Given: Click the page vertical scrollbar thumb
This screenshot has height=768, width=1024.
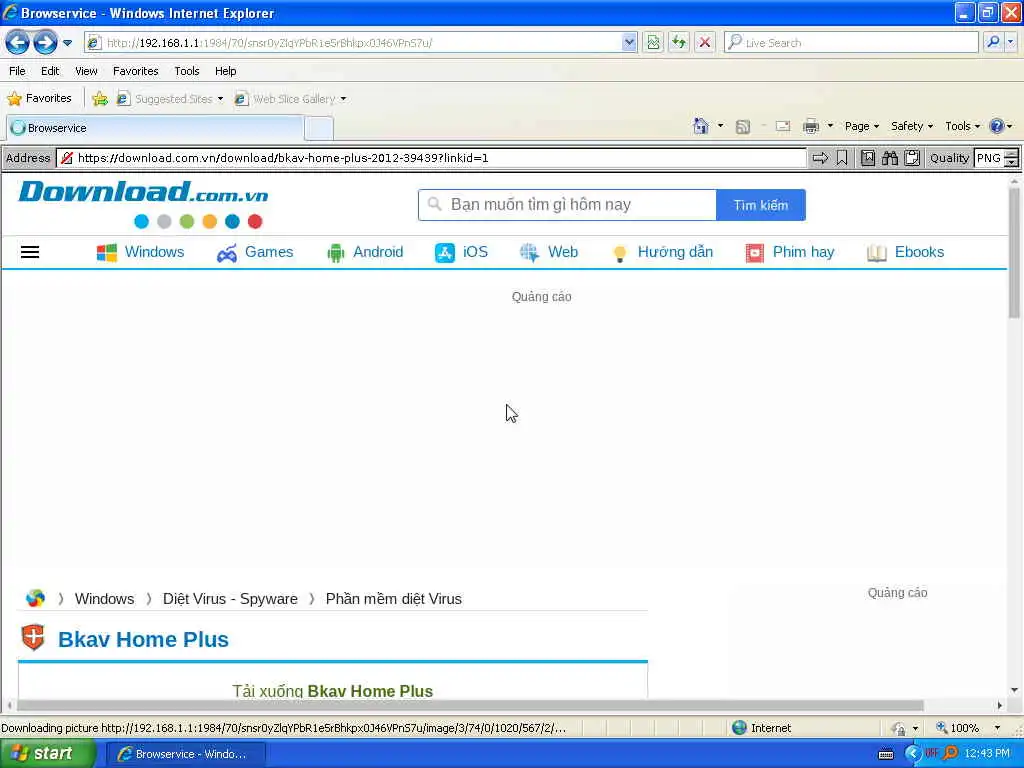Looking at the screenshot, I should point(1014,253).
